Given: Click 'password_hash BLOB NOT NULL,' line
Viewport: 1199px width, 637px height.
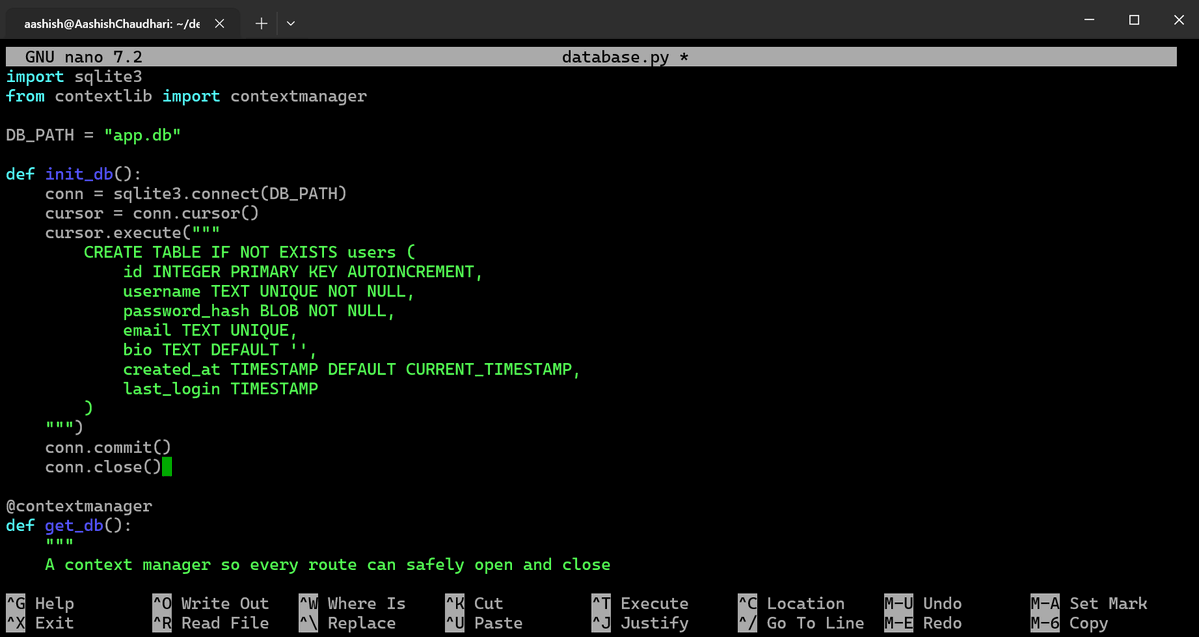Looking at the screenshot, I should (259, 311).
